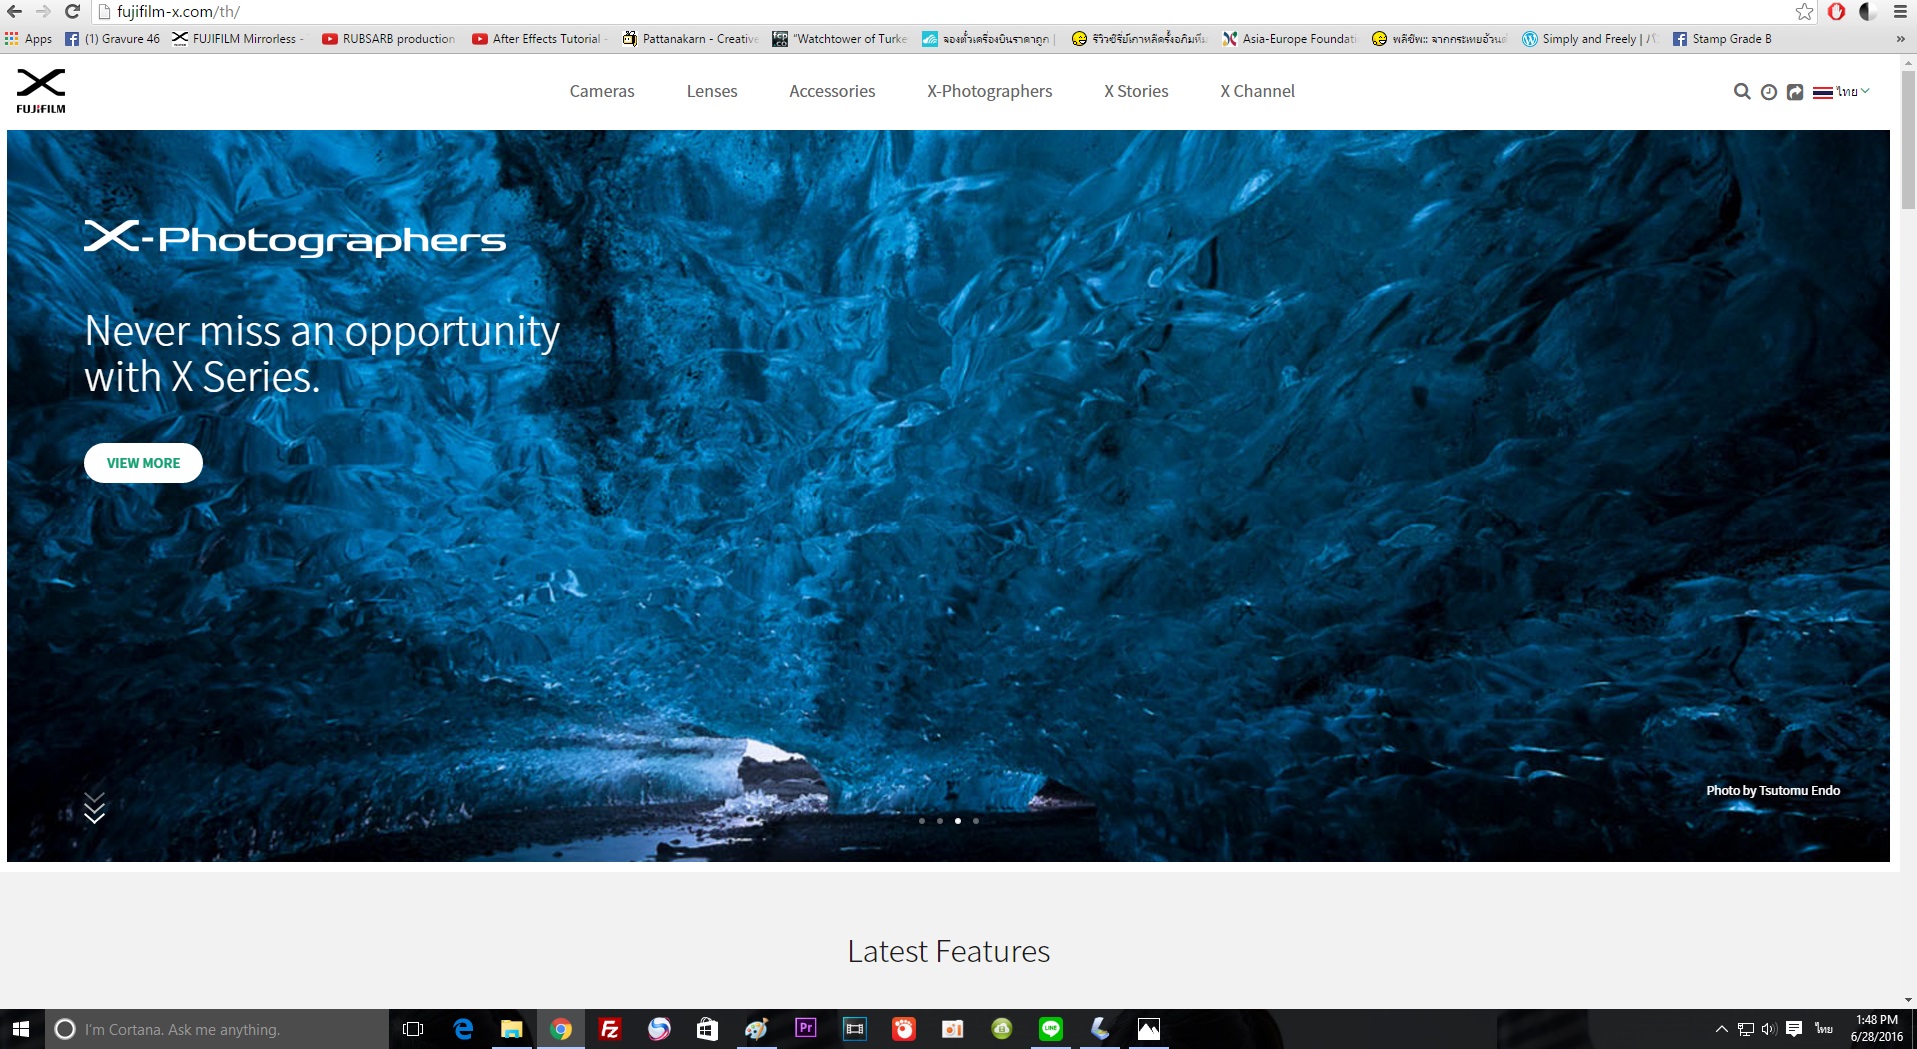Click the address bar URL field
The height and width of the screenshot is (1049, 1917).
tap(940, 12)
